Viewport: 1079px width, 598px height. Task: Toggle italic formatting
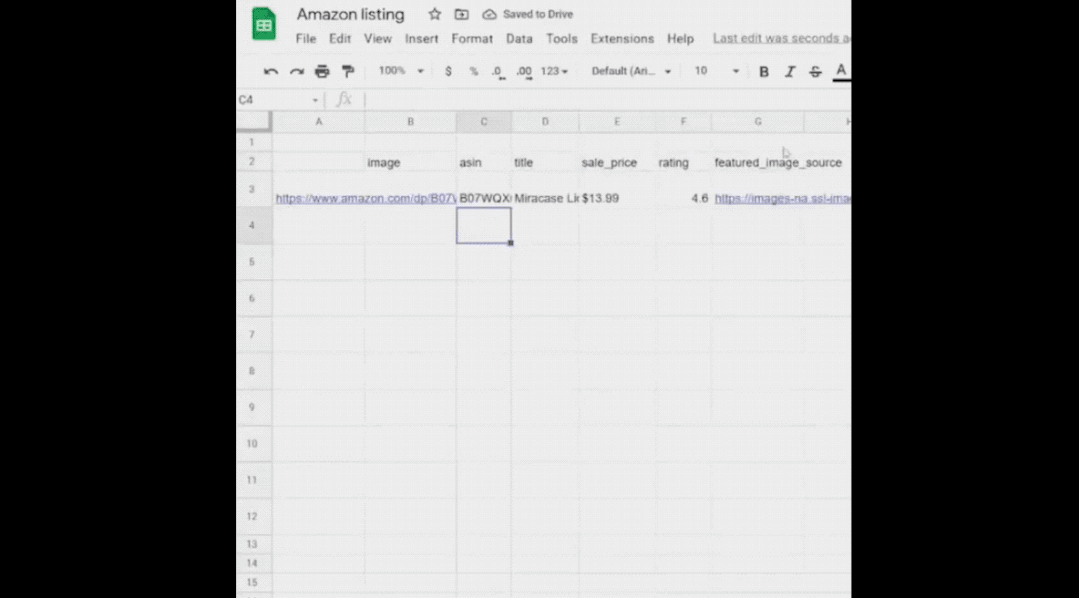(790, 72)
